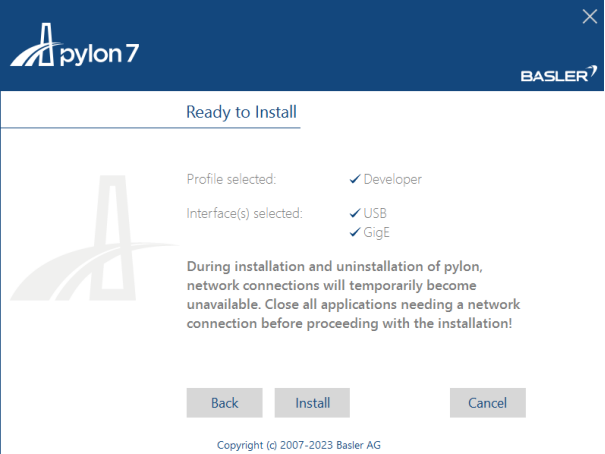Abort setup using the Cancel button
This screenshot has width=605, height=454.
(x=488, y=403)
